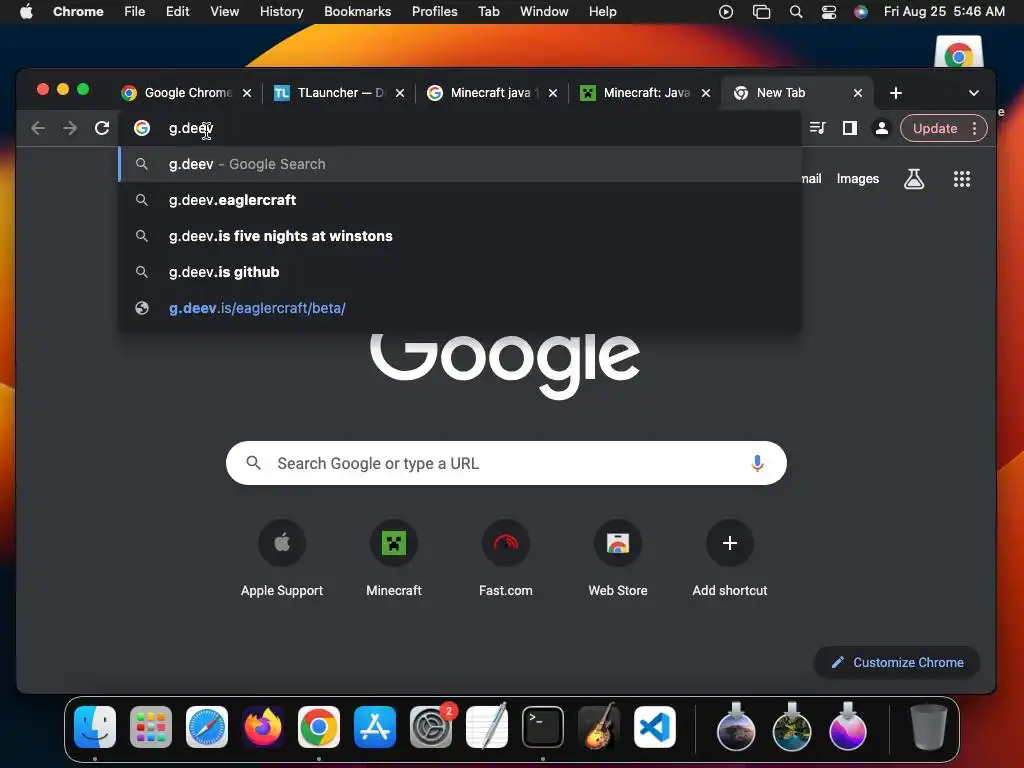Open the Profiles menu
This screenshot has height=768, width=1024.
(x=434, y=12)
